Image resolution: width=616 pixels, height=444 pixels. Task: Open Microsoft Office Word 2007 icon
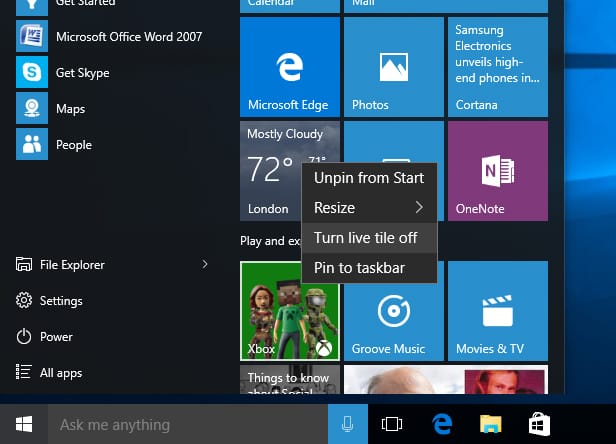32,36
